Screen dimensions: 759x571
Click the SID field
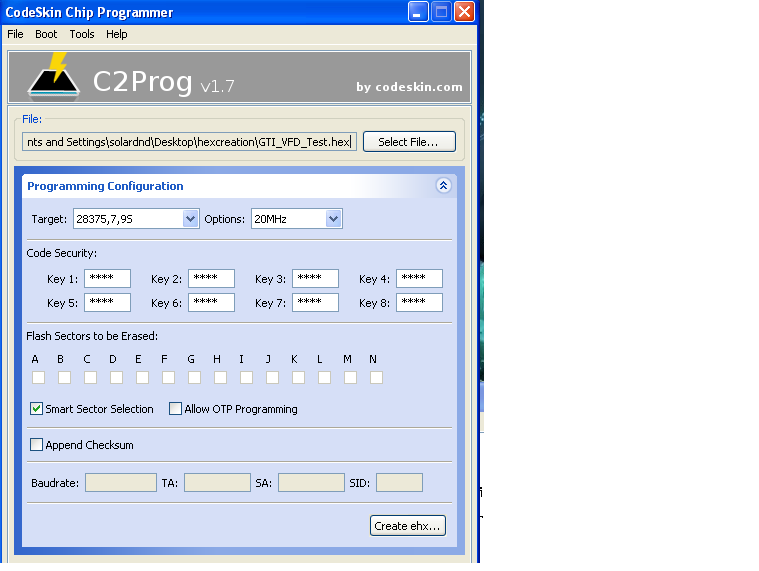pos(399,482)
